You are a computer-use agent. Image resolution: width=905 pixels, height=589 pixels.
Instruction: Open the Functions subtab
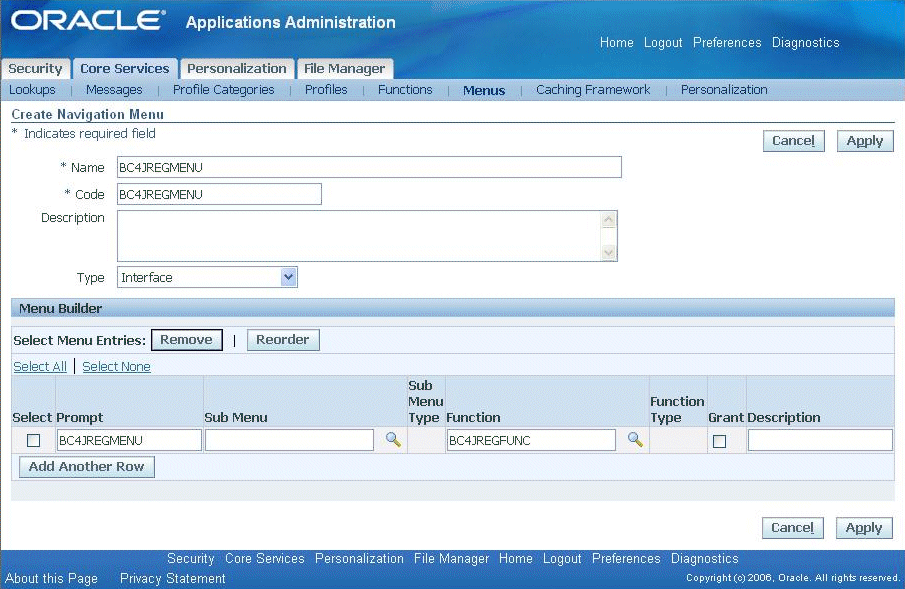coord(405,90)
